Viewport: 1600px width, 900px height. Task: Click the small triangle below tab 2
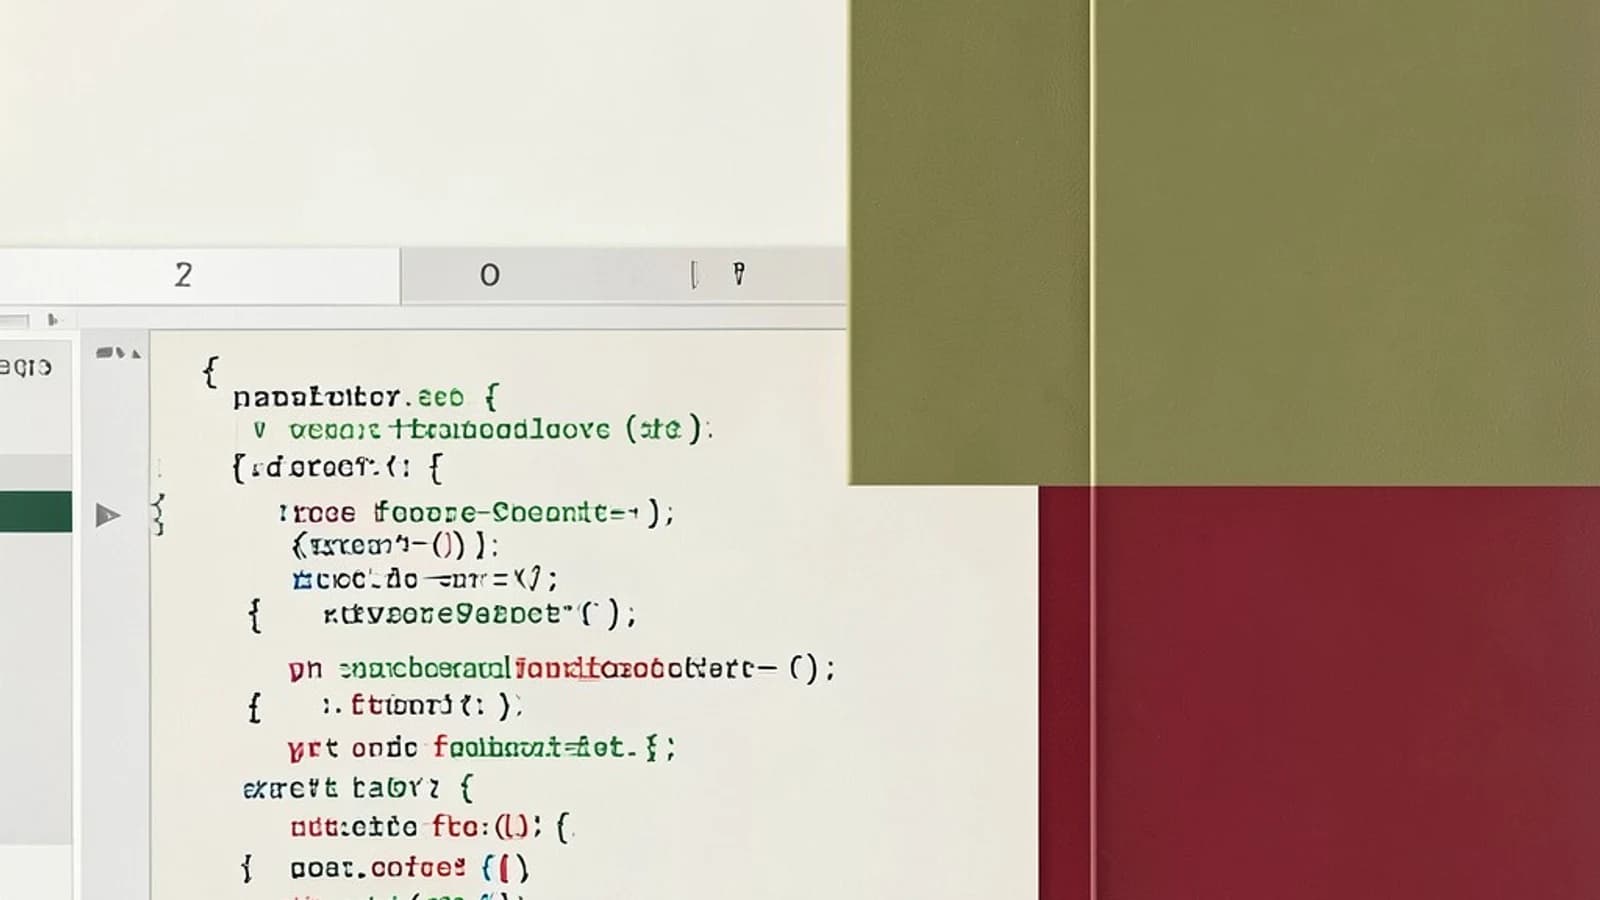[x=53, y=320]
